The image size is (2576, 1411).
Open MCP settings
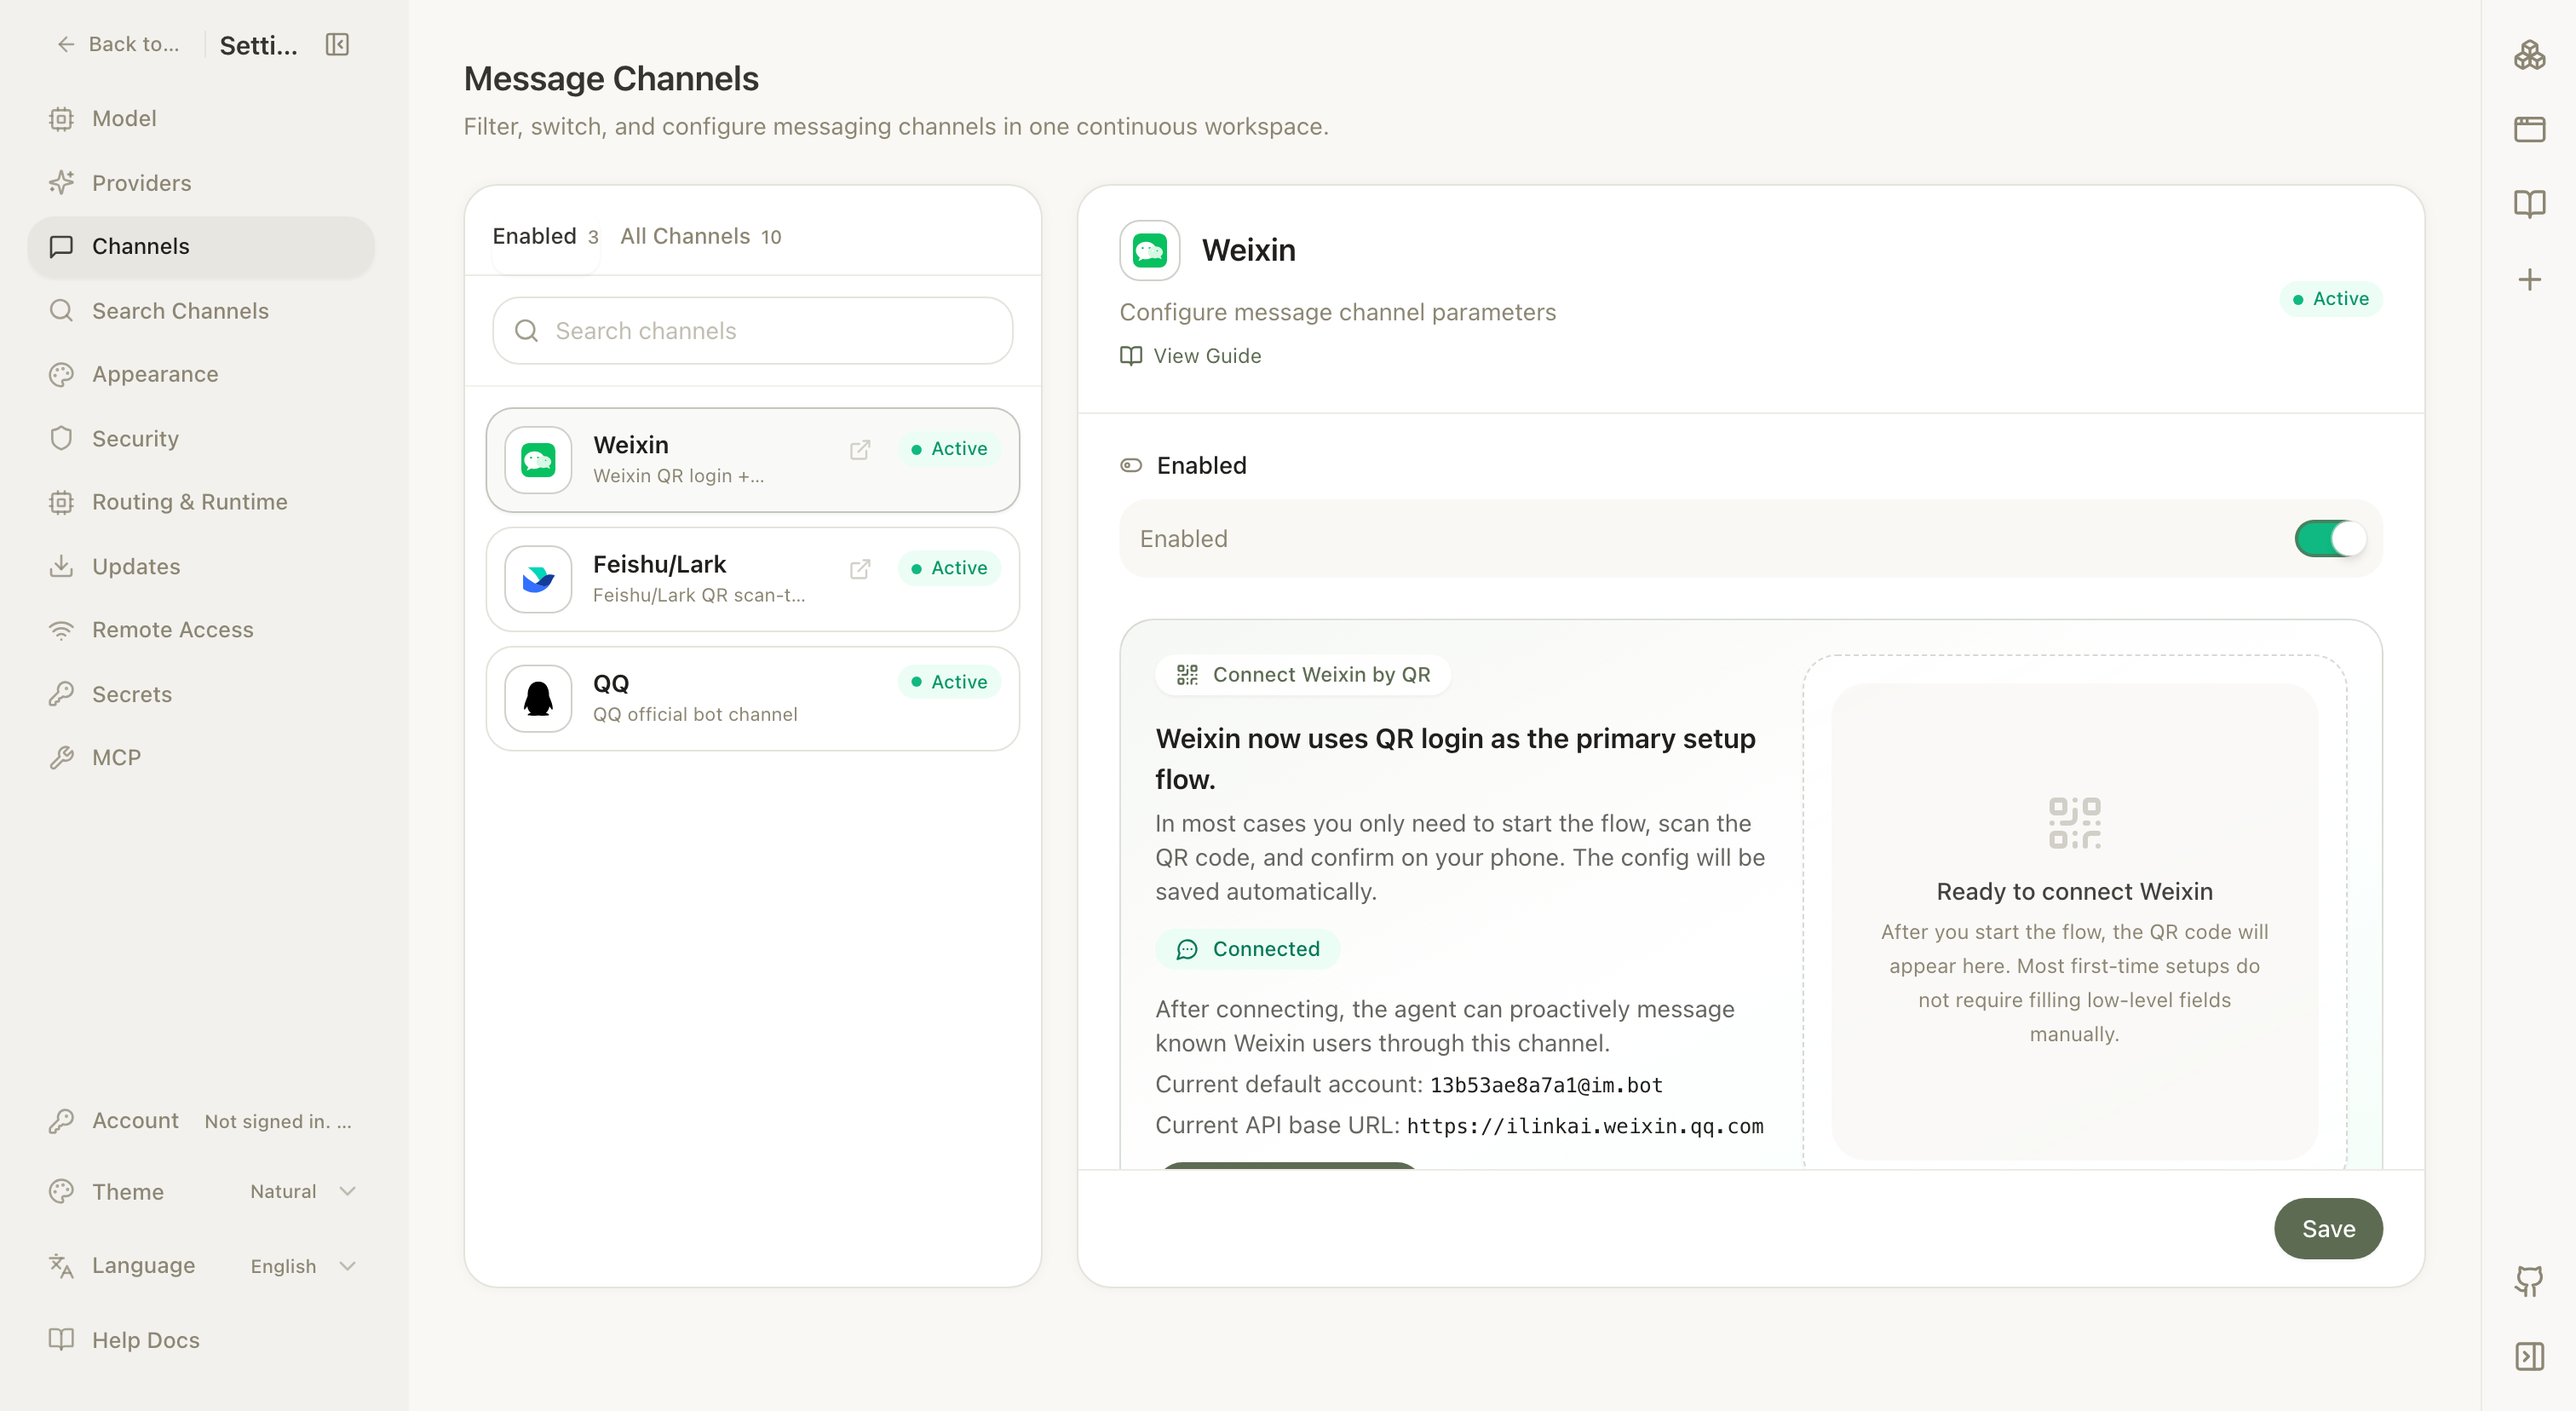coord(200,757)
